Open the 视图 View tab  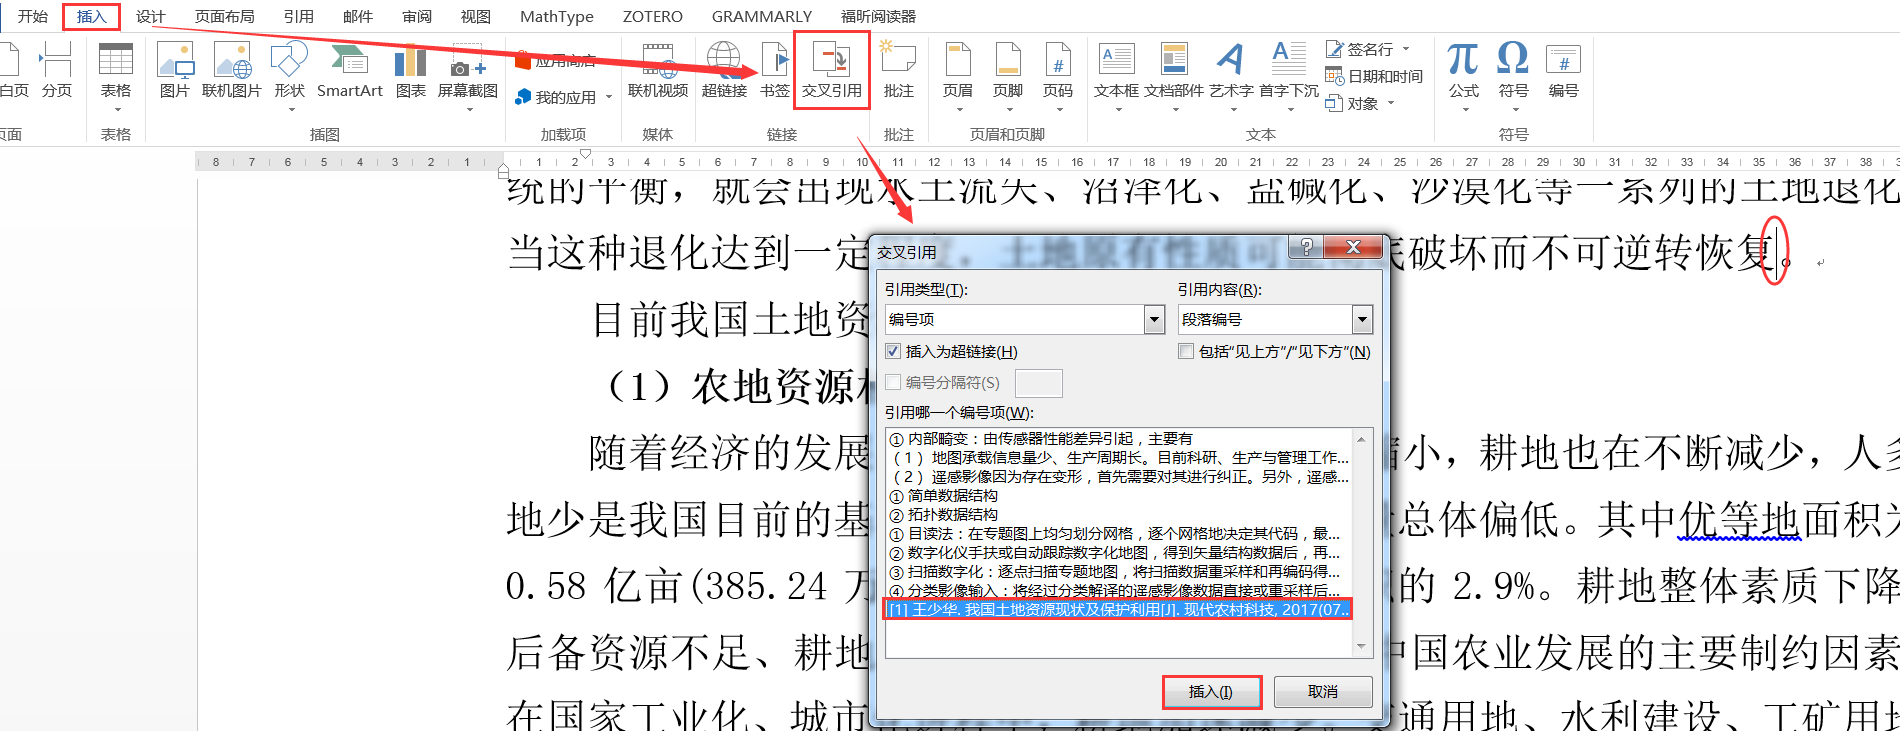pos(476,16)
